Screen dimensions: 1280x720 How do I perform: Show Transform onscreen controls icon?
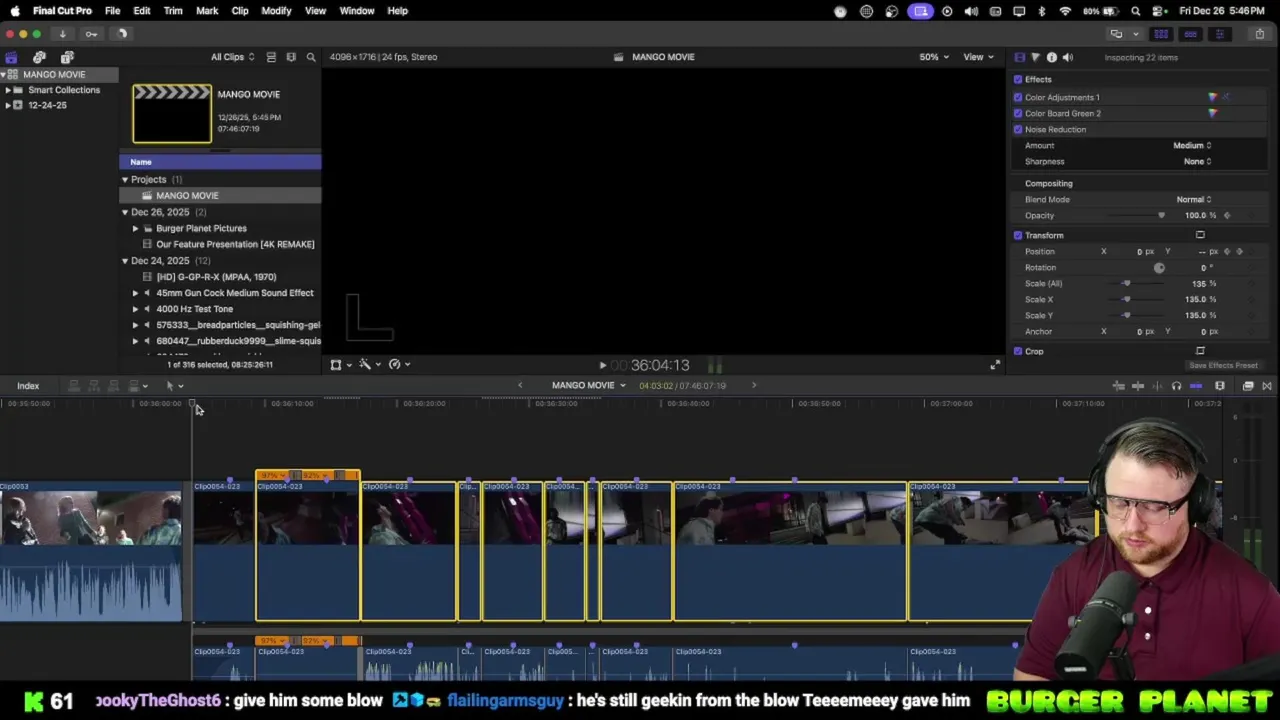tap(1200, 235)
